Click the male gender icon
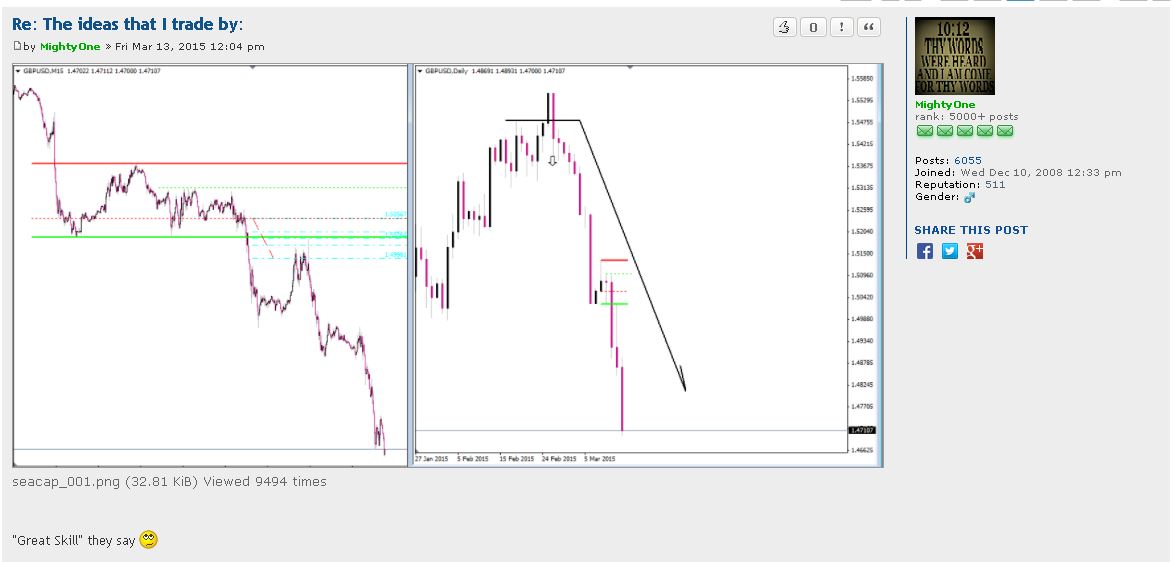1173x562 pixels. click(970, 198)
